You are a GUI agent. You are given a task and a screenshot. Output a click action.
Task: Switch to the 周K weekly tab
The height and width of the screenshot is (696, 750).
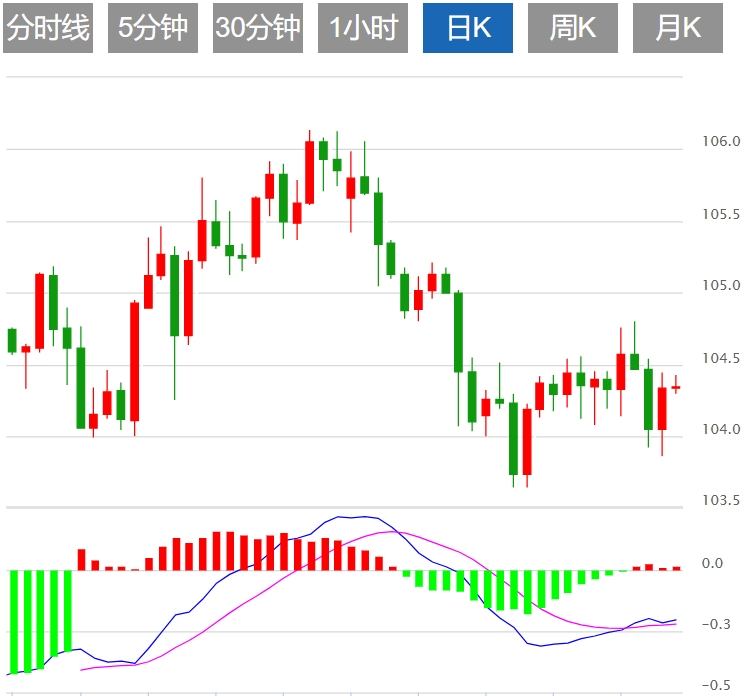[573, 28]
